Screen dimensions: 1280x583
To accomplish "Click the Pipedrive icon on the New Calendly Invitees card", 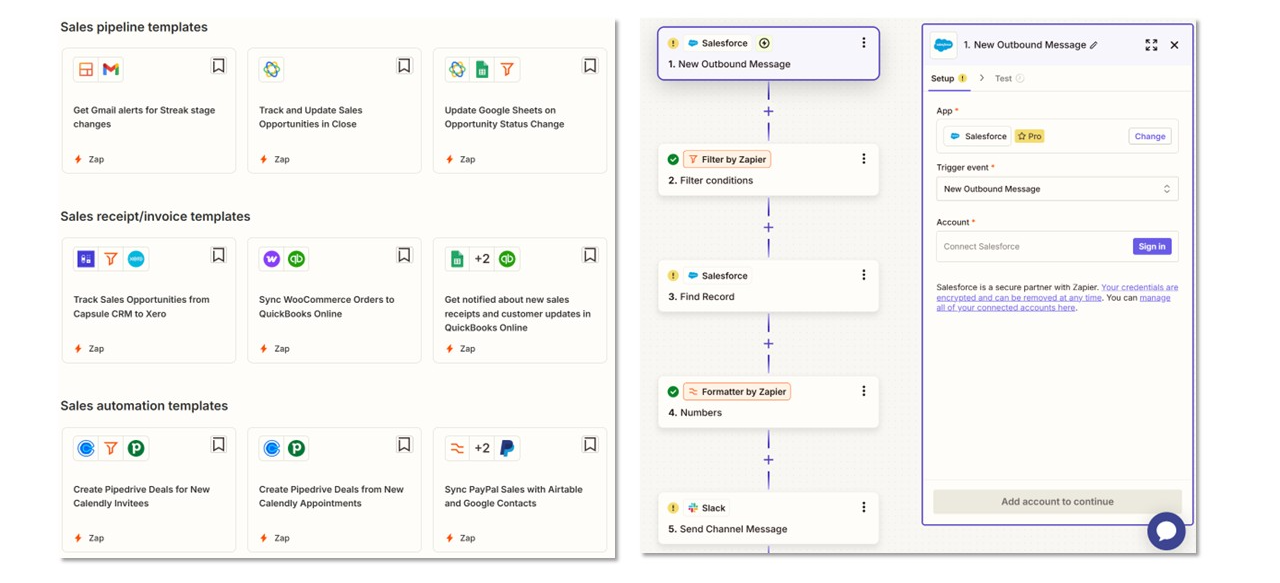I will pyautogui.click(x=136, y=448).
